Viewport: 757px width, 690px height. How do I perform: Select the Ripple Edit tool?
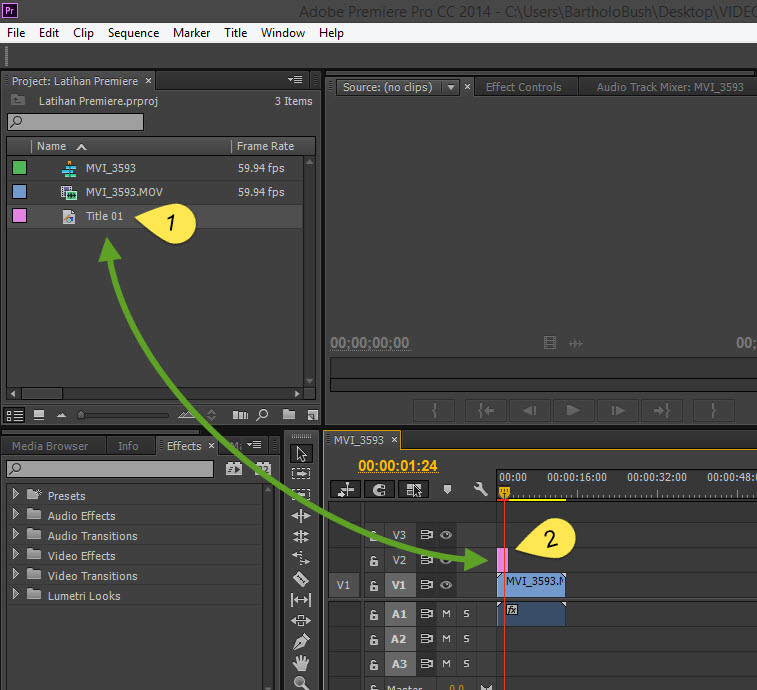[x=301, y=516]
